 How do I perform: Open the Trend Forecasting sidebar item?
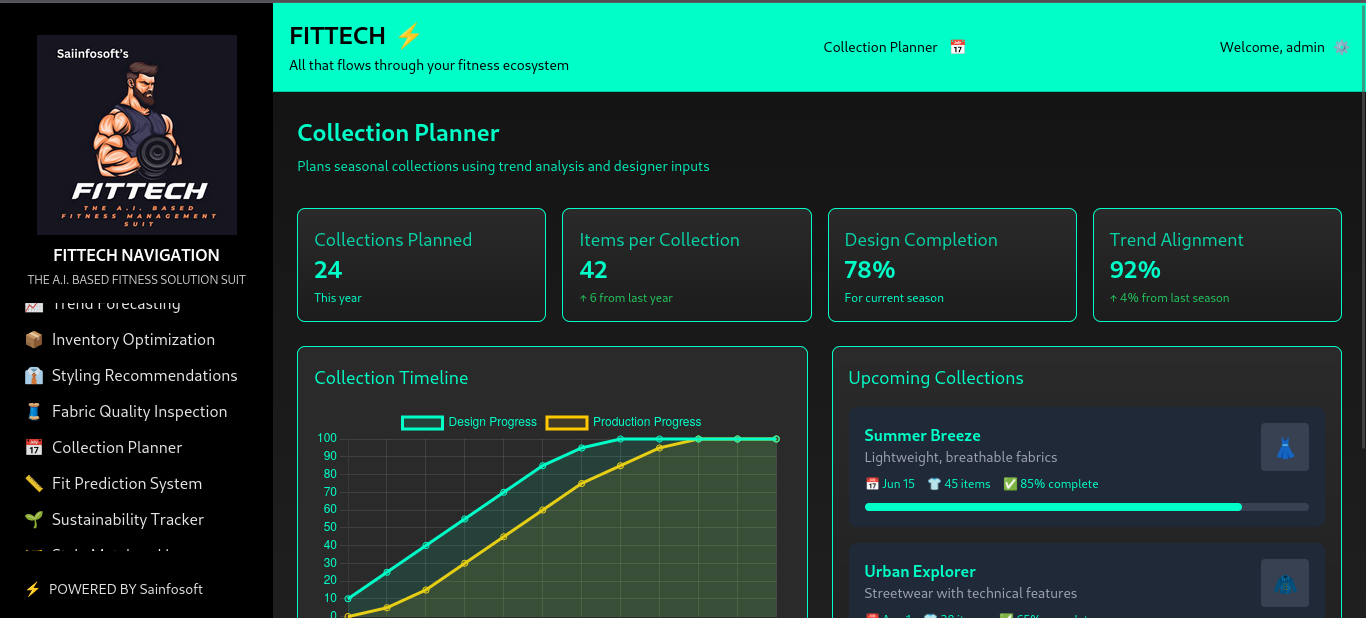coord(116,305)
